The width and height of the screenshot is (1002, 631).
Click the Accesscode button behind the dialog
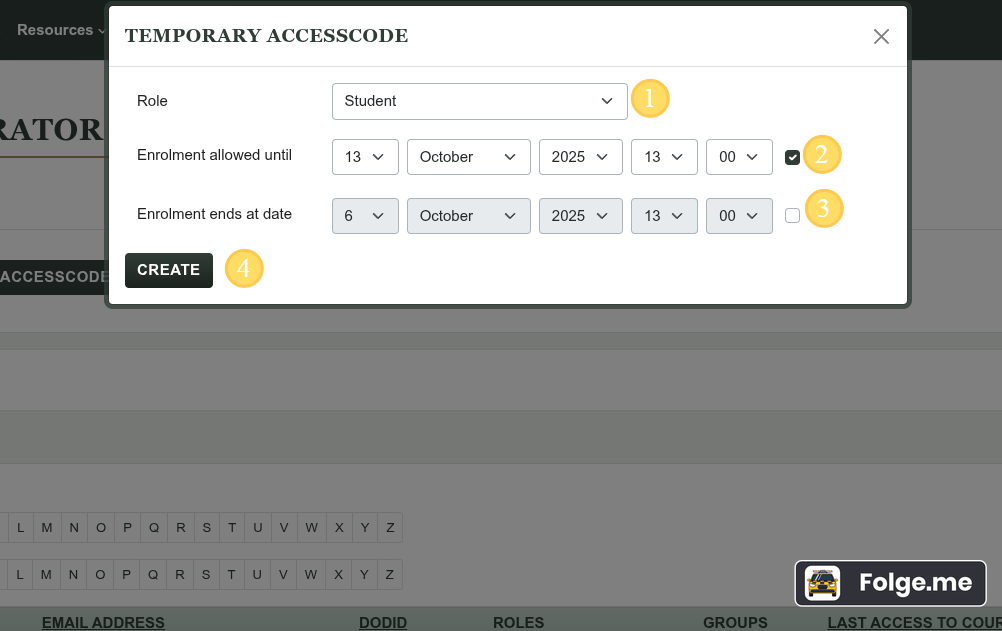pos(52,277)
